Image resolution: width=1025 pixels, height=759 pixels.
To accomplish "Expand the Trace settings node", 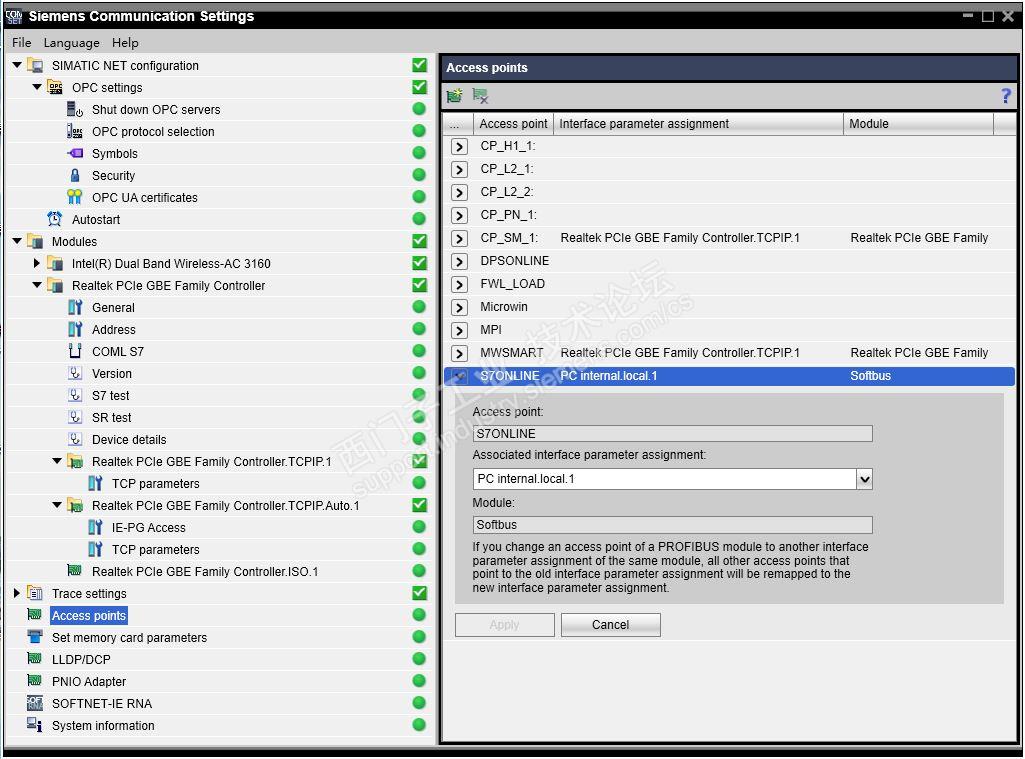I will click(17, 593).
